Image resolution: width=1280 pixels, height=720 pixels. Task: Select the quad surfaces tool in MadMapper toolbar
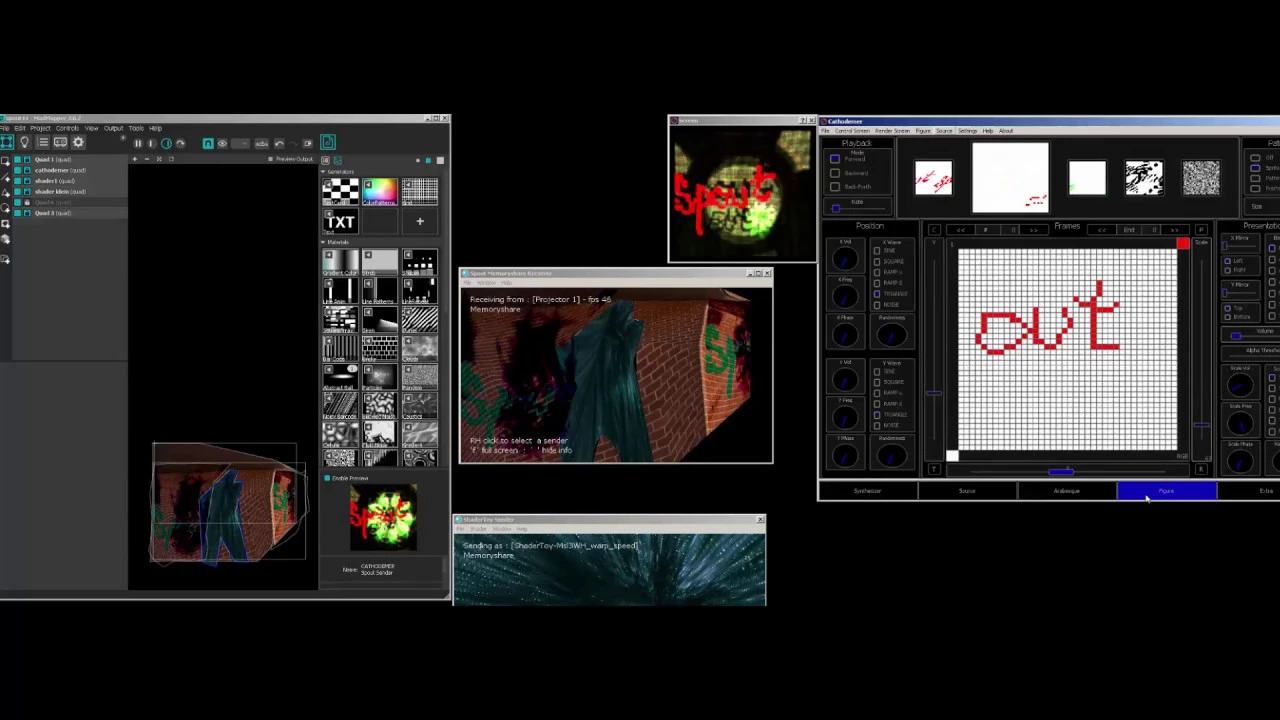point(7,142)
